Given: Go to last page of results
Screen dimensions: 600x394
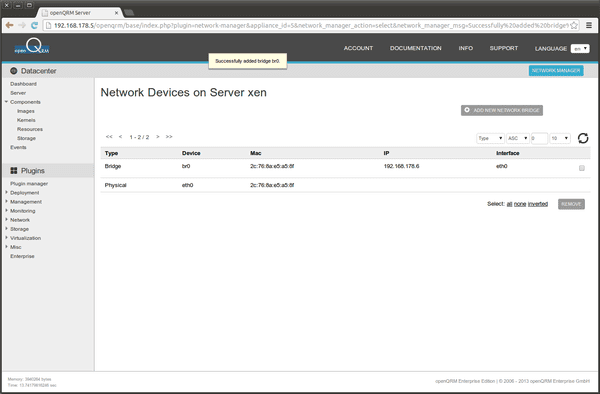Looking at the screenshot, I should (169, 137).
